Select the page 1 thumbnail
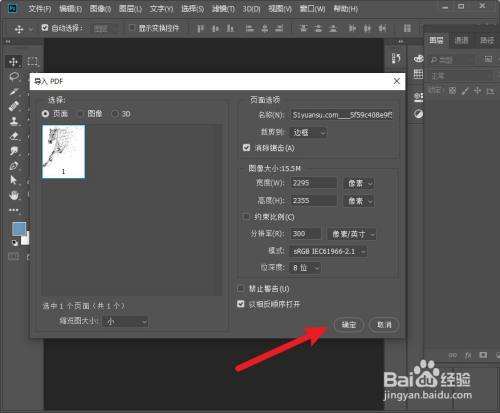Viewport: 500px width, 413px height. click(64, 152)
